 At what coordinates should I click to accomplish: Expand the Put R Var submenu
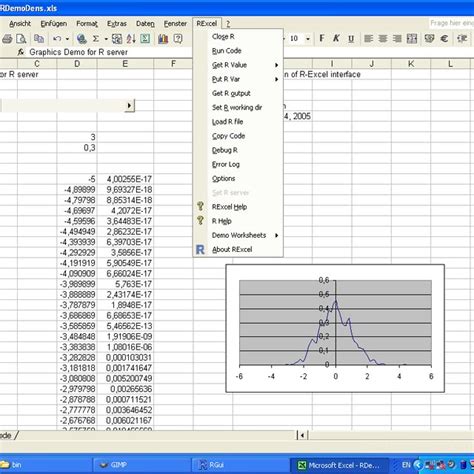[x=238, y=79]
